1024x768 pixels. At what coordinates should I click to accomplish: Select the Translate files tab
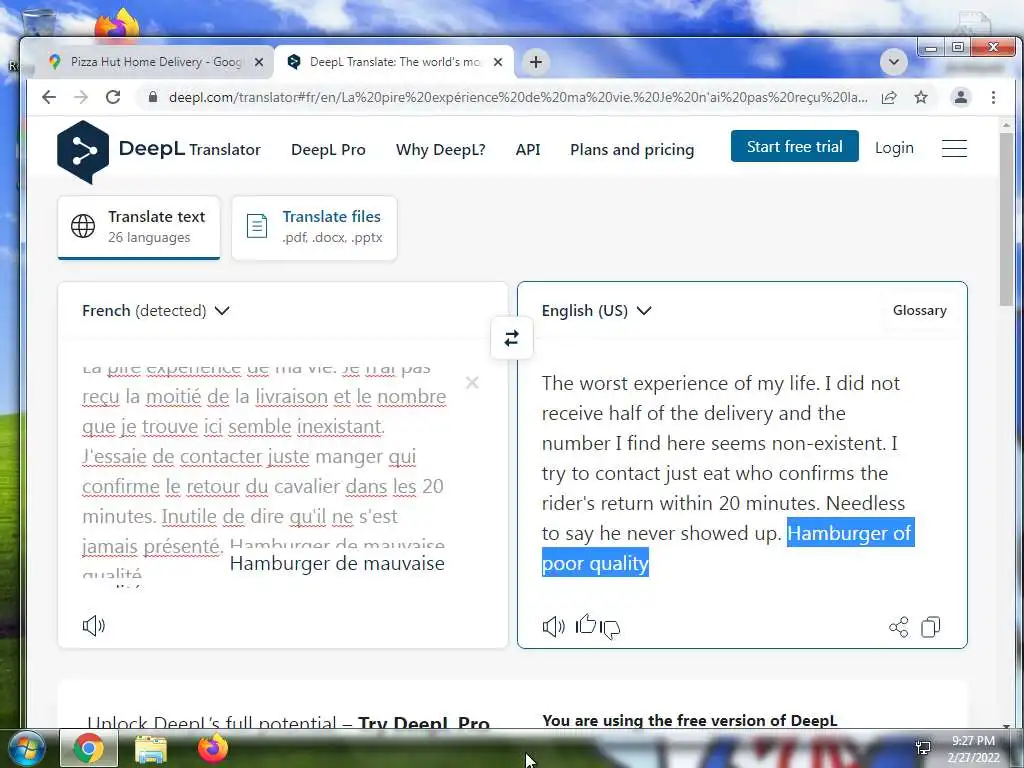pos(314,227)
